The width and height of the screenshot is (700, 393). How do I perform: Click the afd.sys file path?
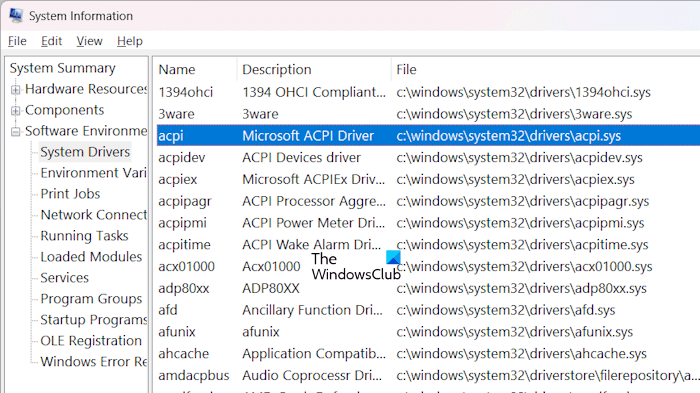(506, 310)
